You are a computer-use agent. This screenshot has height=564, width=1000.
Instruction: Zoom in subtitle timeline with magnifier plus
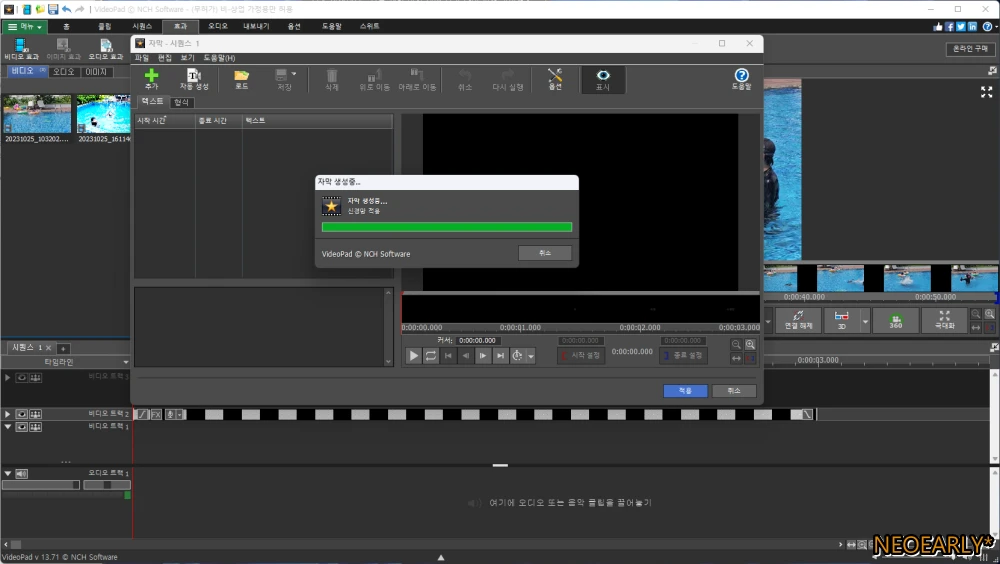pos(750,345)
